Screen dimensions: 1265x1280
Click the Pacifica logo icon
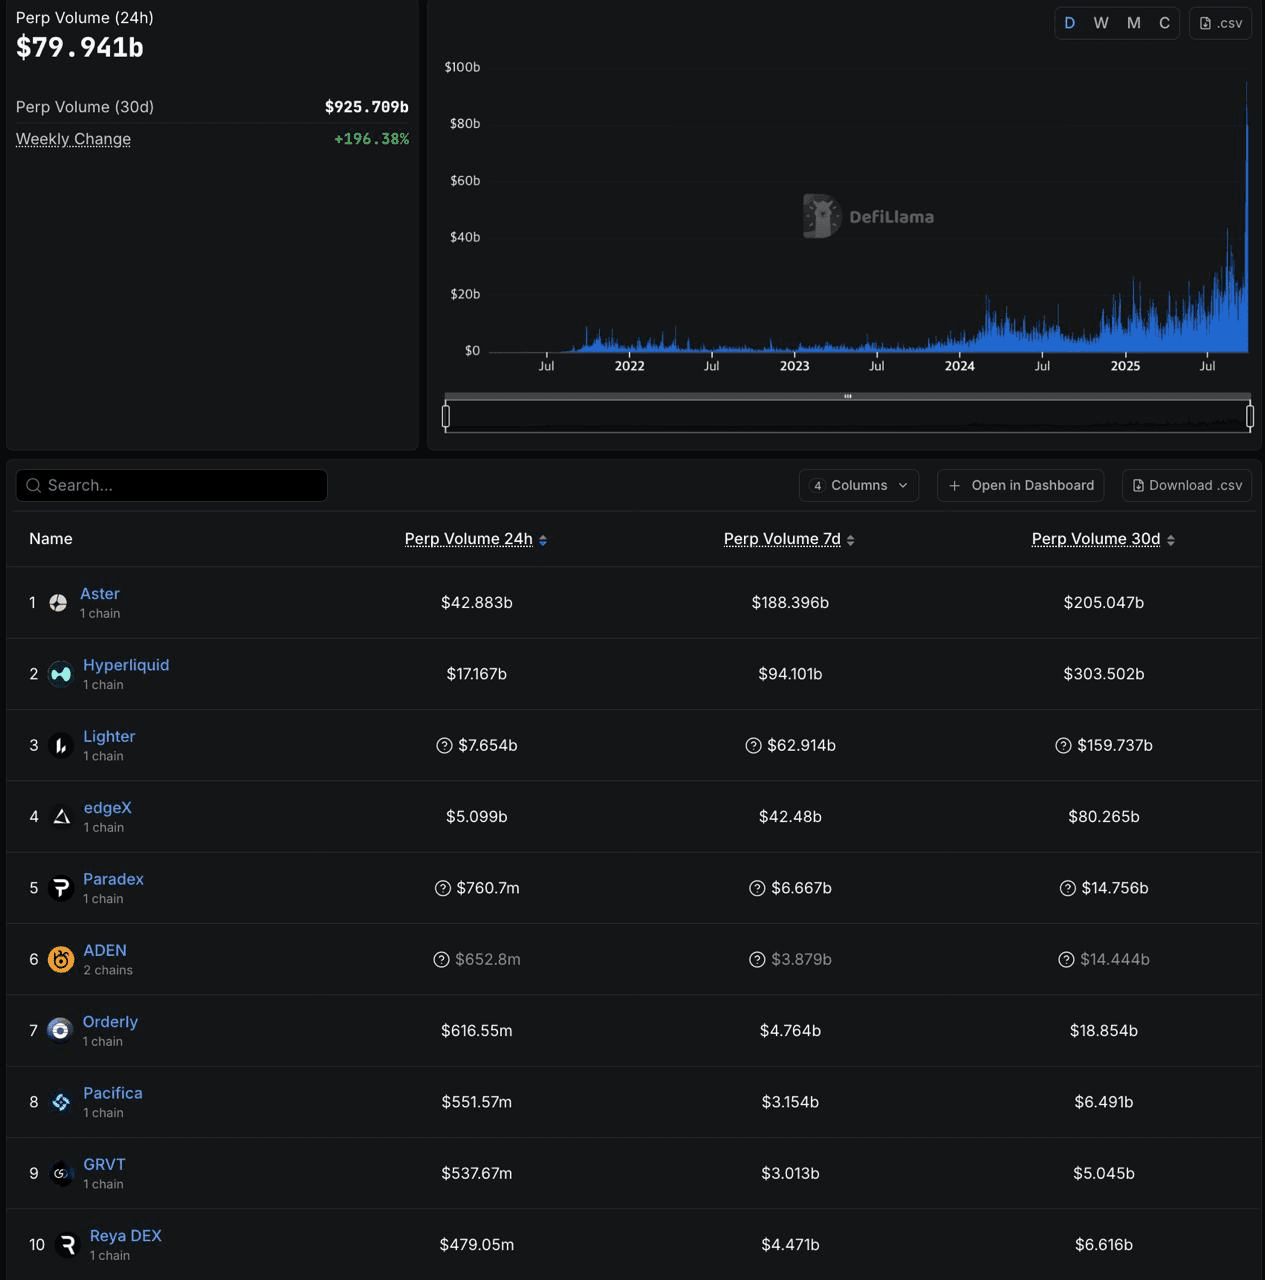(x=61, y=1102)
